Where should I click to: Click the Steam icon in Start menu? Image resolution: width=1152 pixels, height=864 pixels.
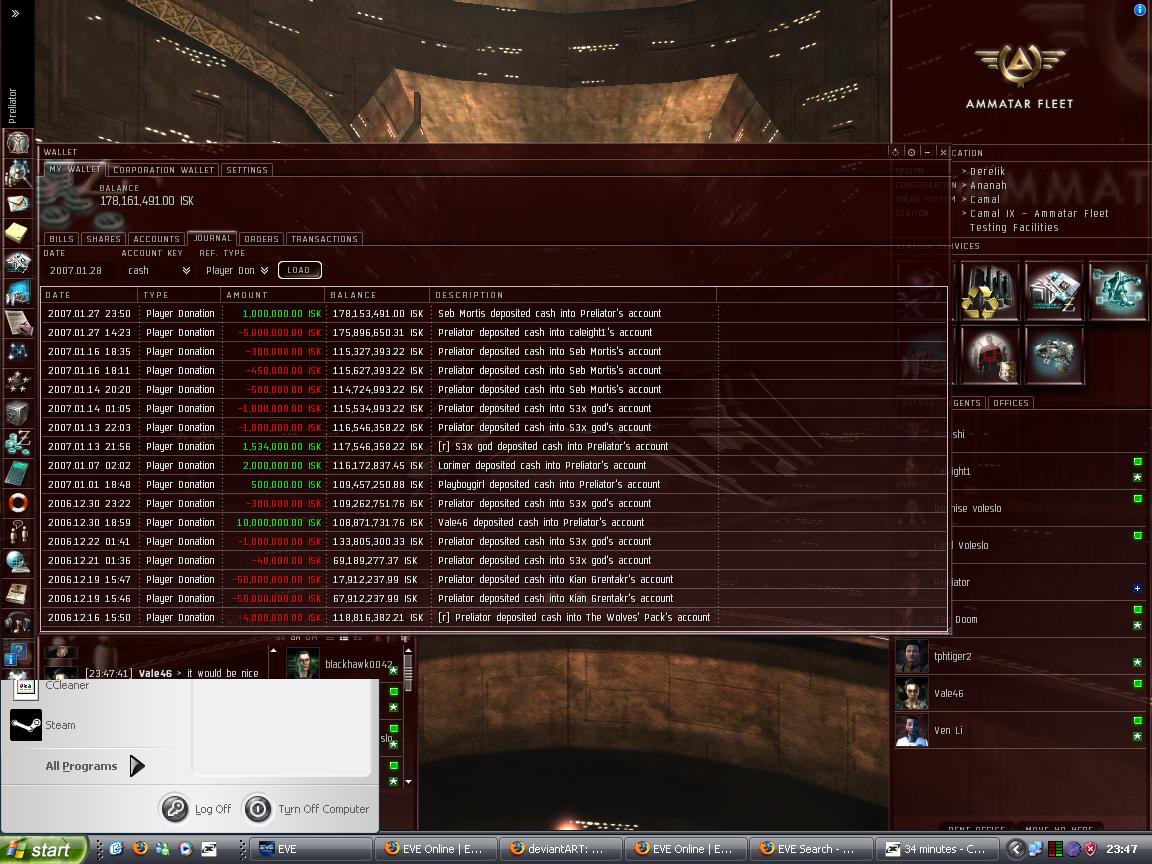click(26, 725)
